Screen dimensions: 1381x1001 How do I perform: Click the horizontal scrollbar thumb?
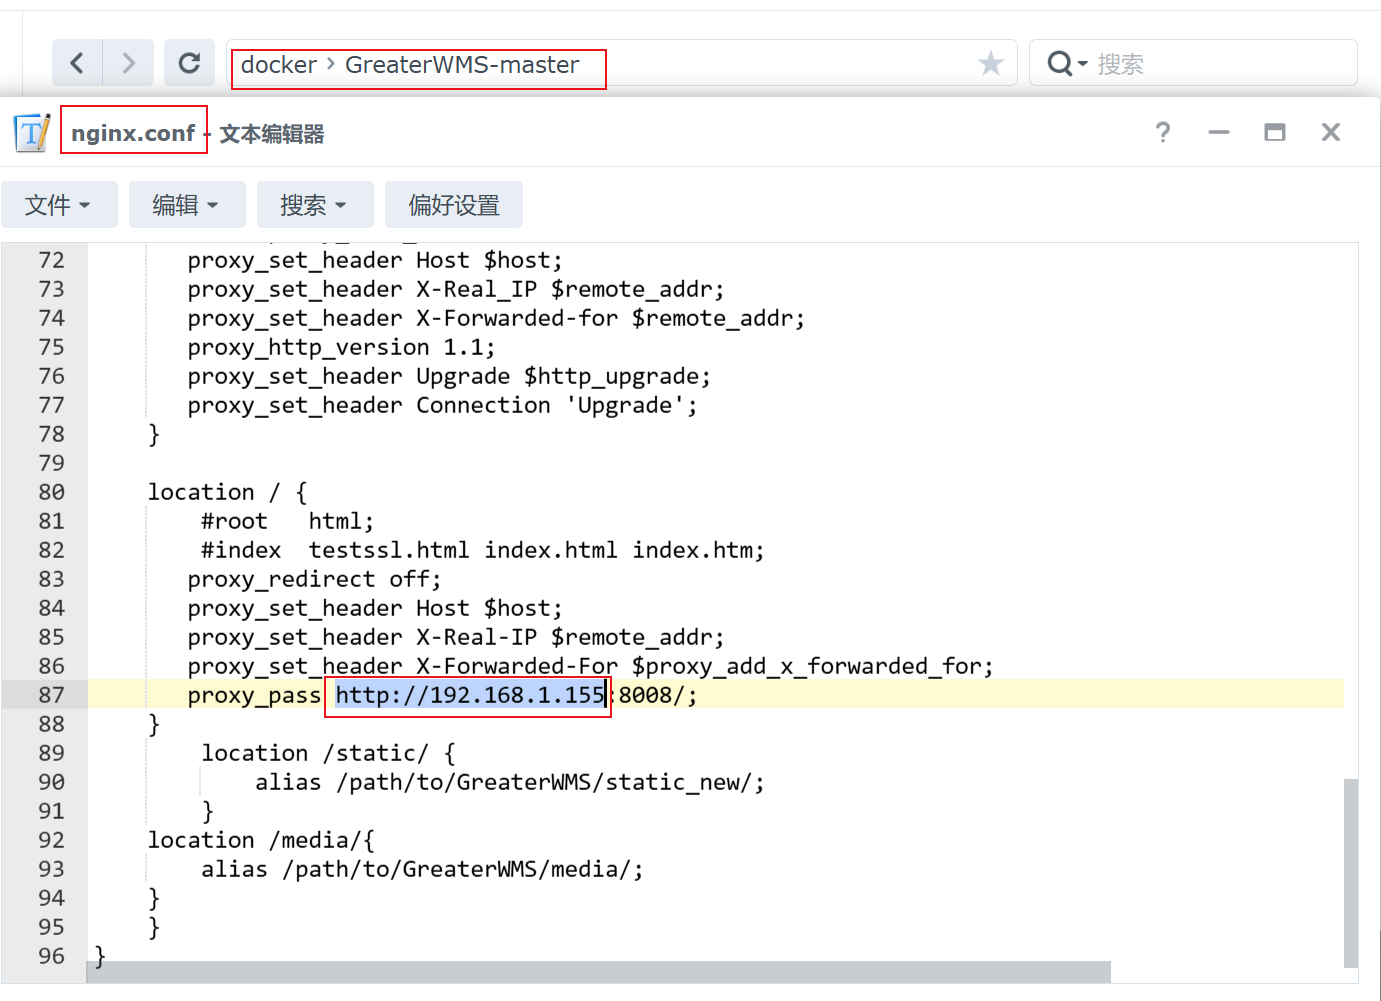[600, 972]
